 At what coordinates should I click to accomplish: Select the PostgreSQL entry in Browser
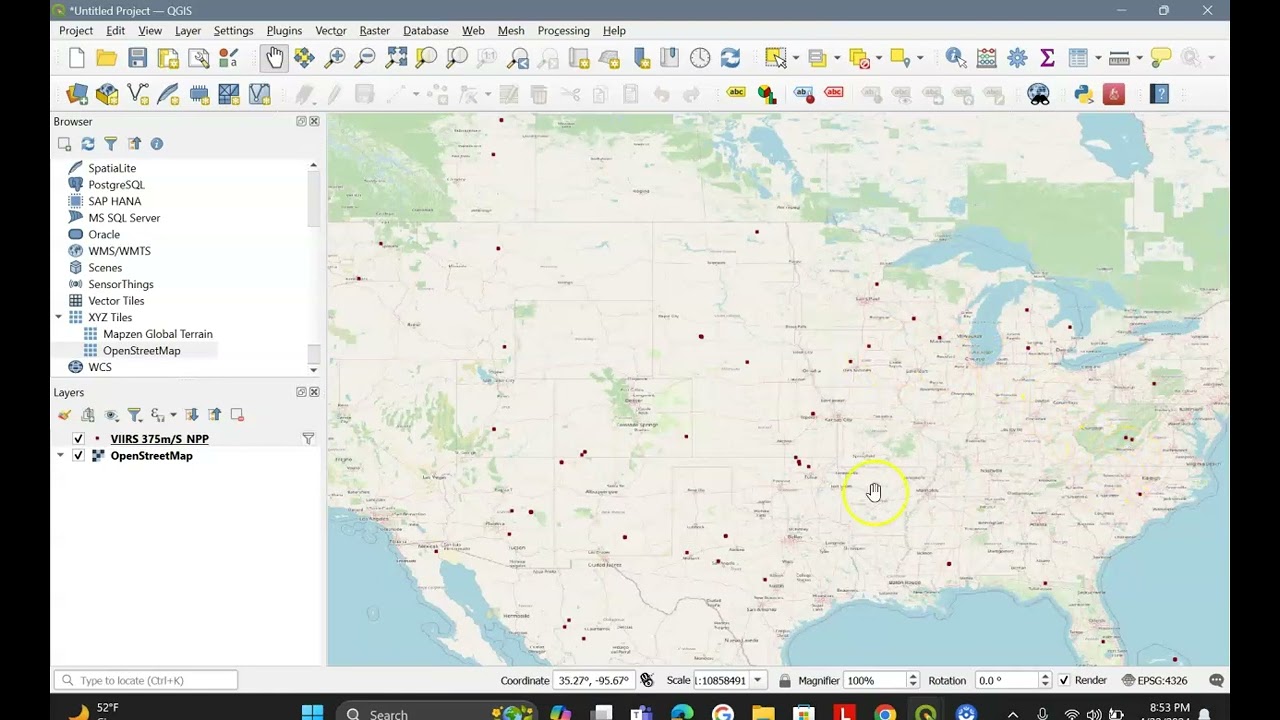click(x=116, y=185)
